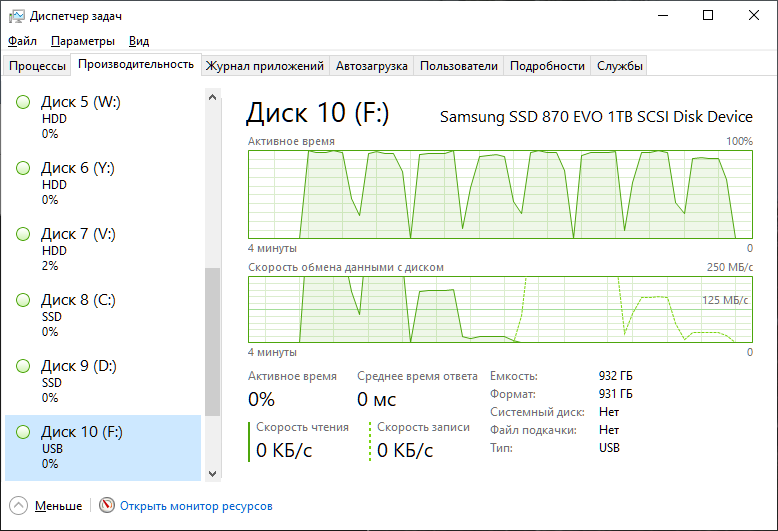Click the Disk 8 (C:) status circle icon
The width and height of the screenshot is (778, 531).
23,300
